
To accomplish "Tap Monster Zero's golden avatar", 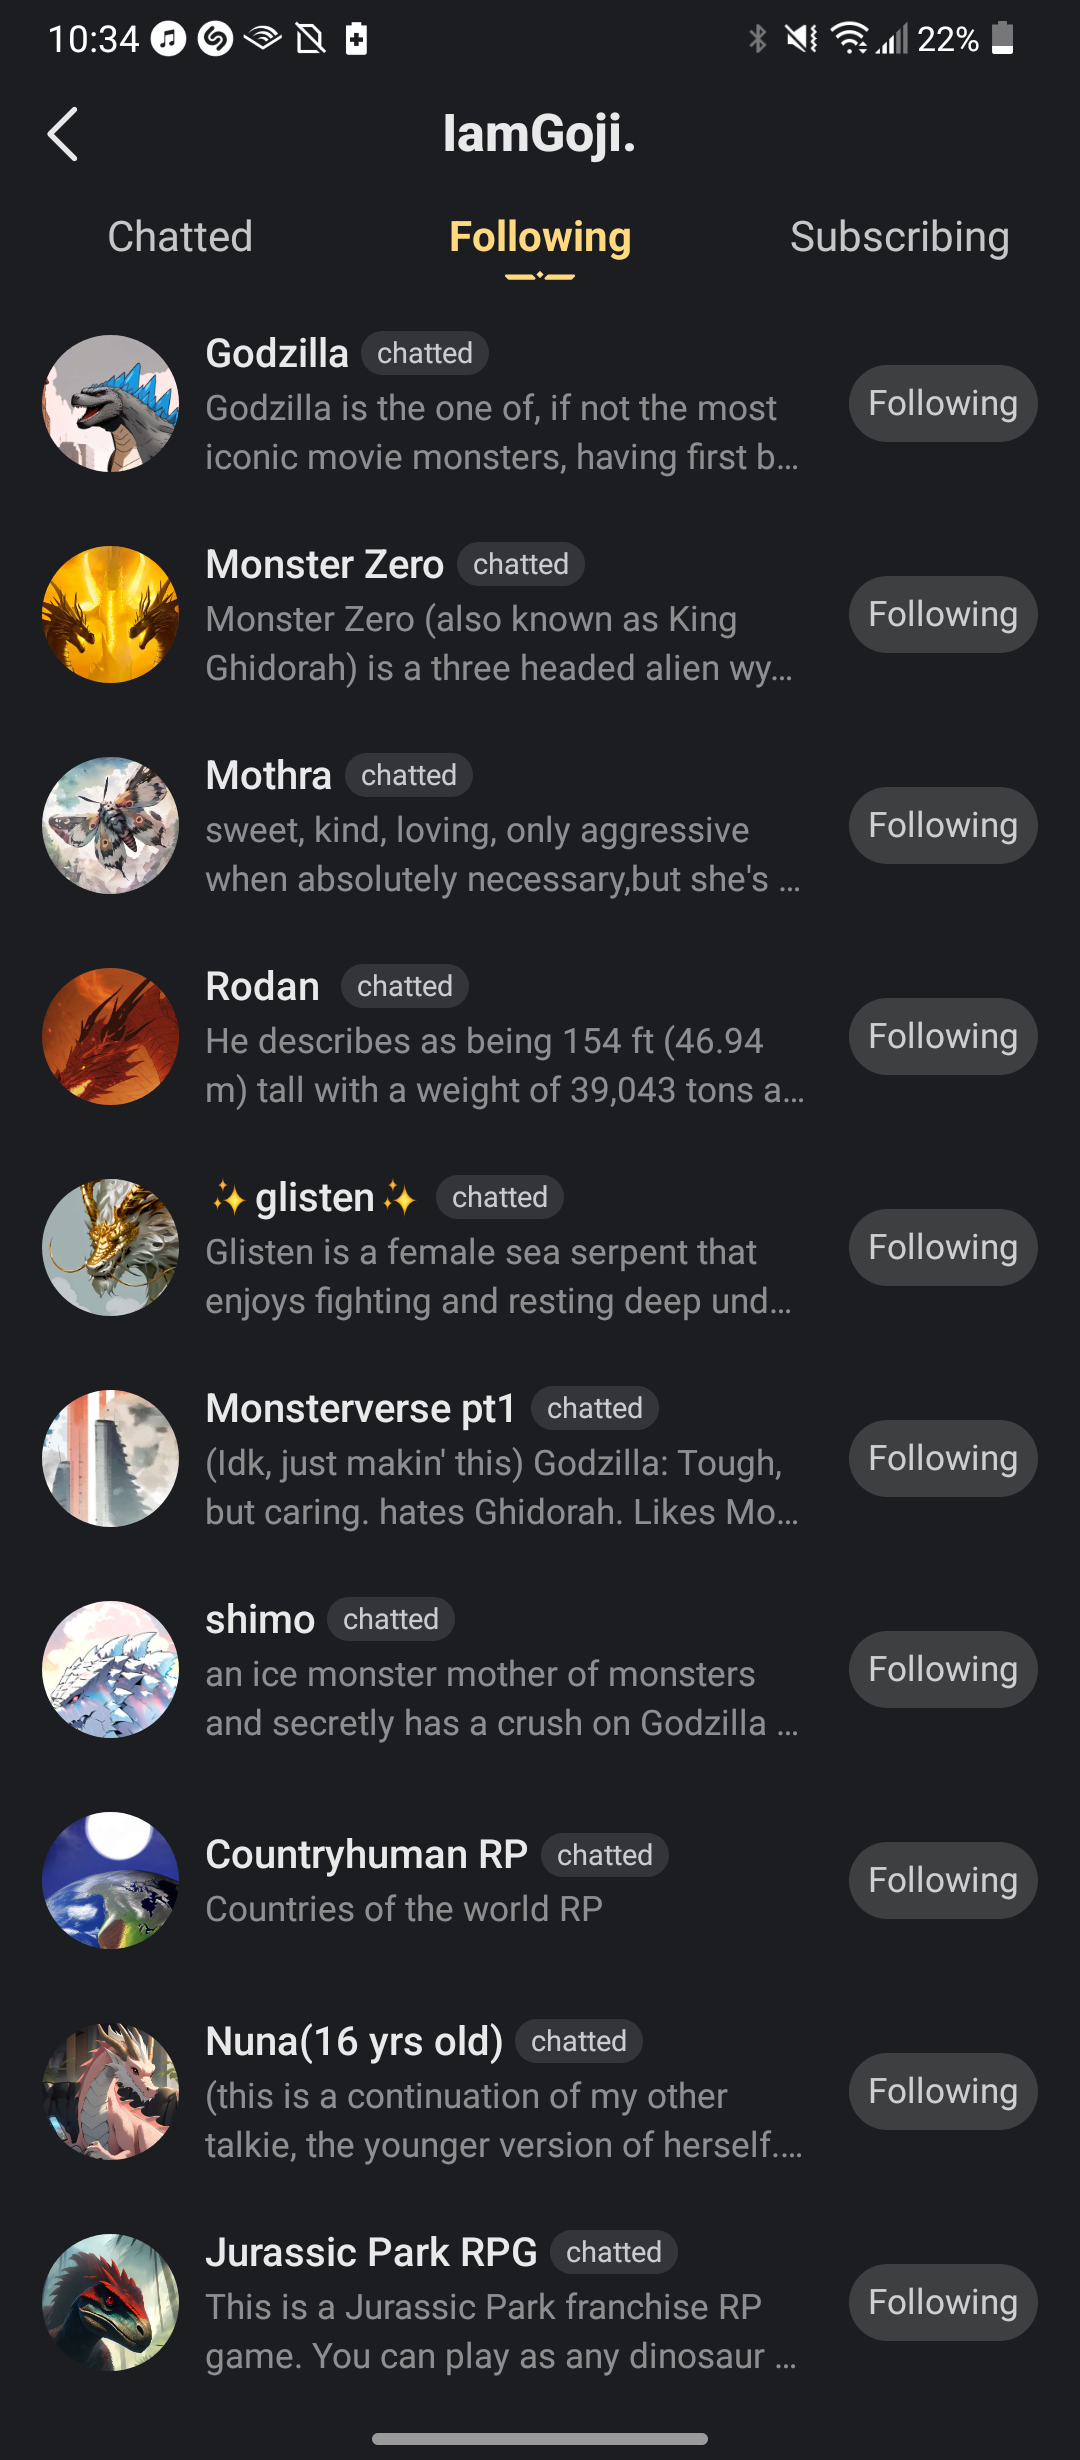I will (111, 615).
